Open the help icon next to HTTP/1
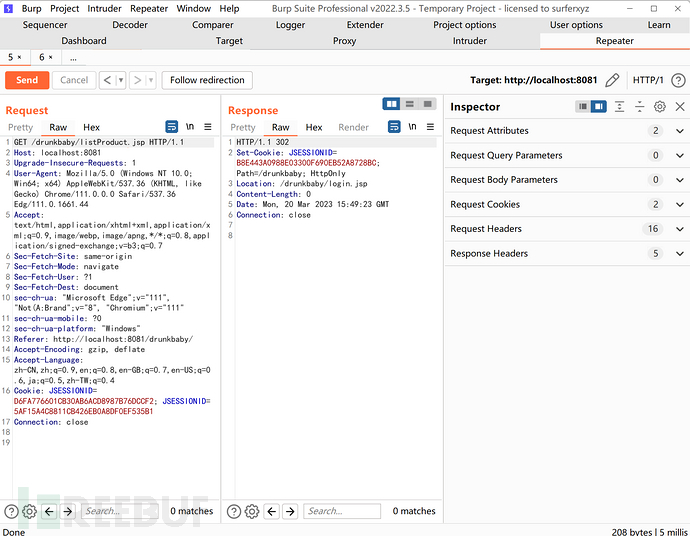 [x=678, y=80]
